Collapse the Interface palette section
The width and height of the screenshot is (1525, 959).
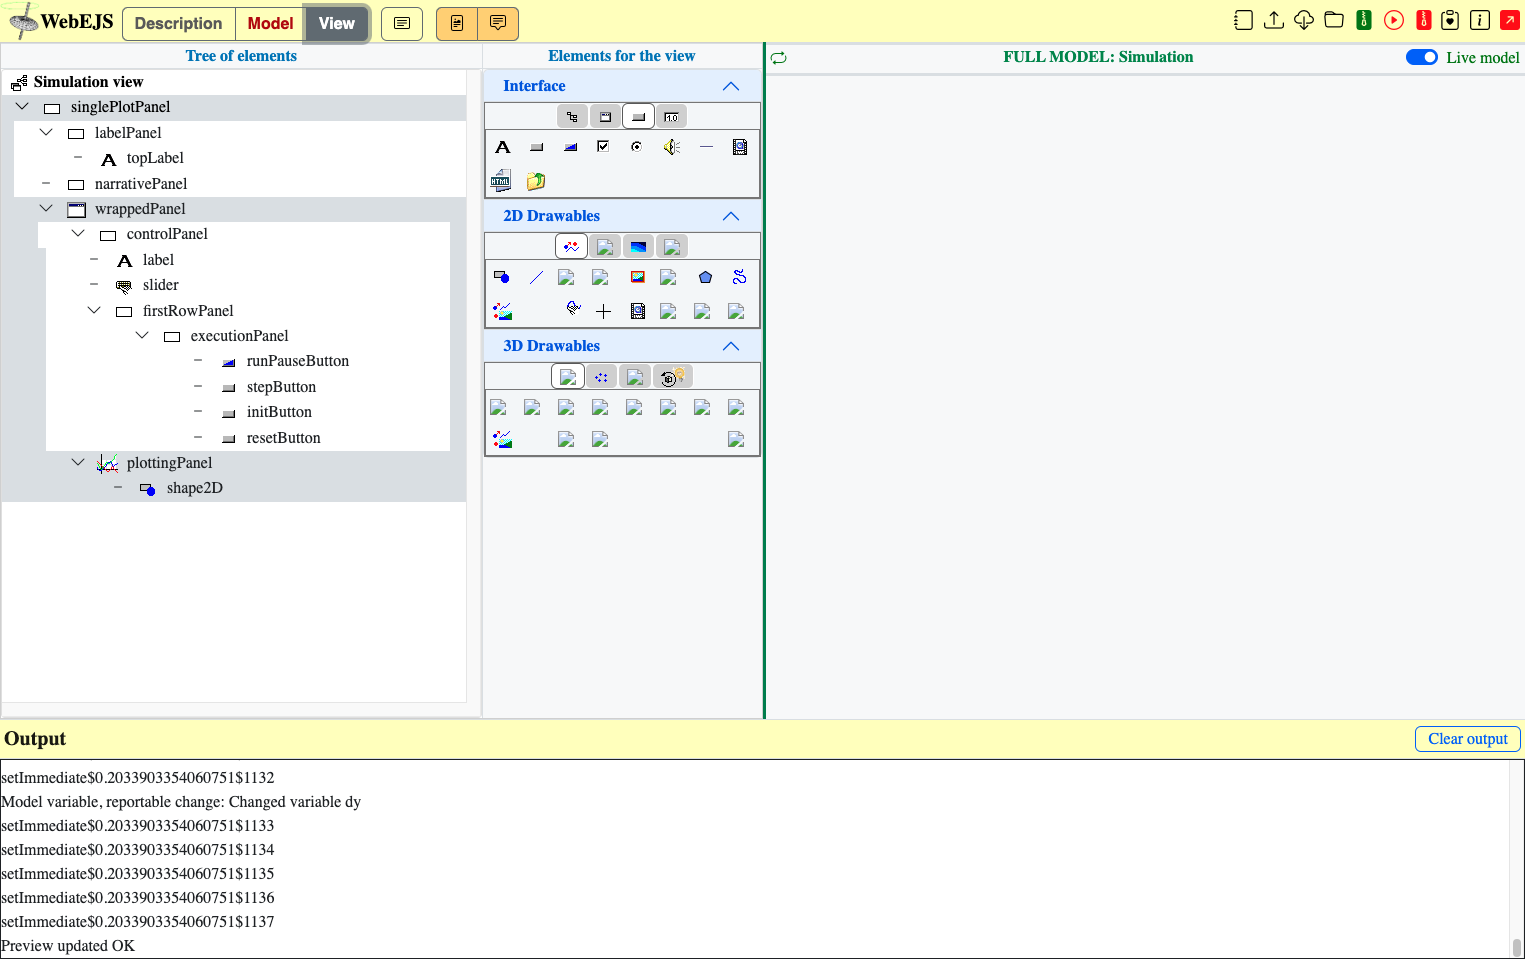coord(731,86)
